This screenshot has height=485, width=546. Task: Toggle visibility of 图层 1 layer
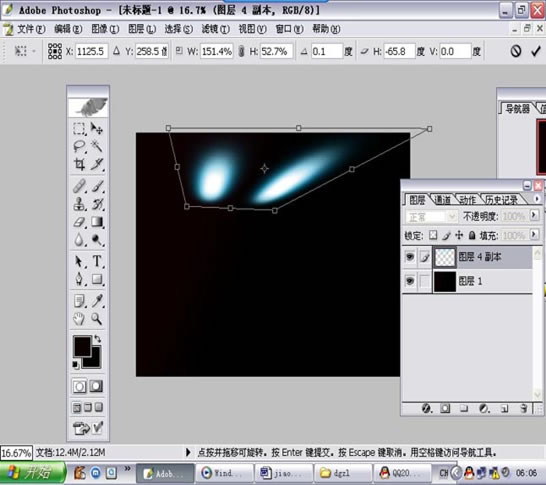coord(410,281)
